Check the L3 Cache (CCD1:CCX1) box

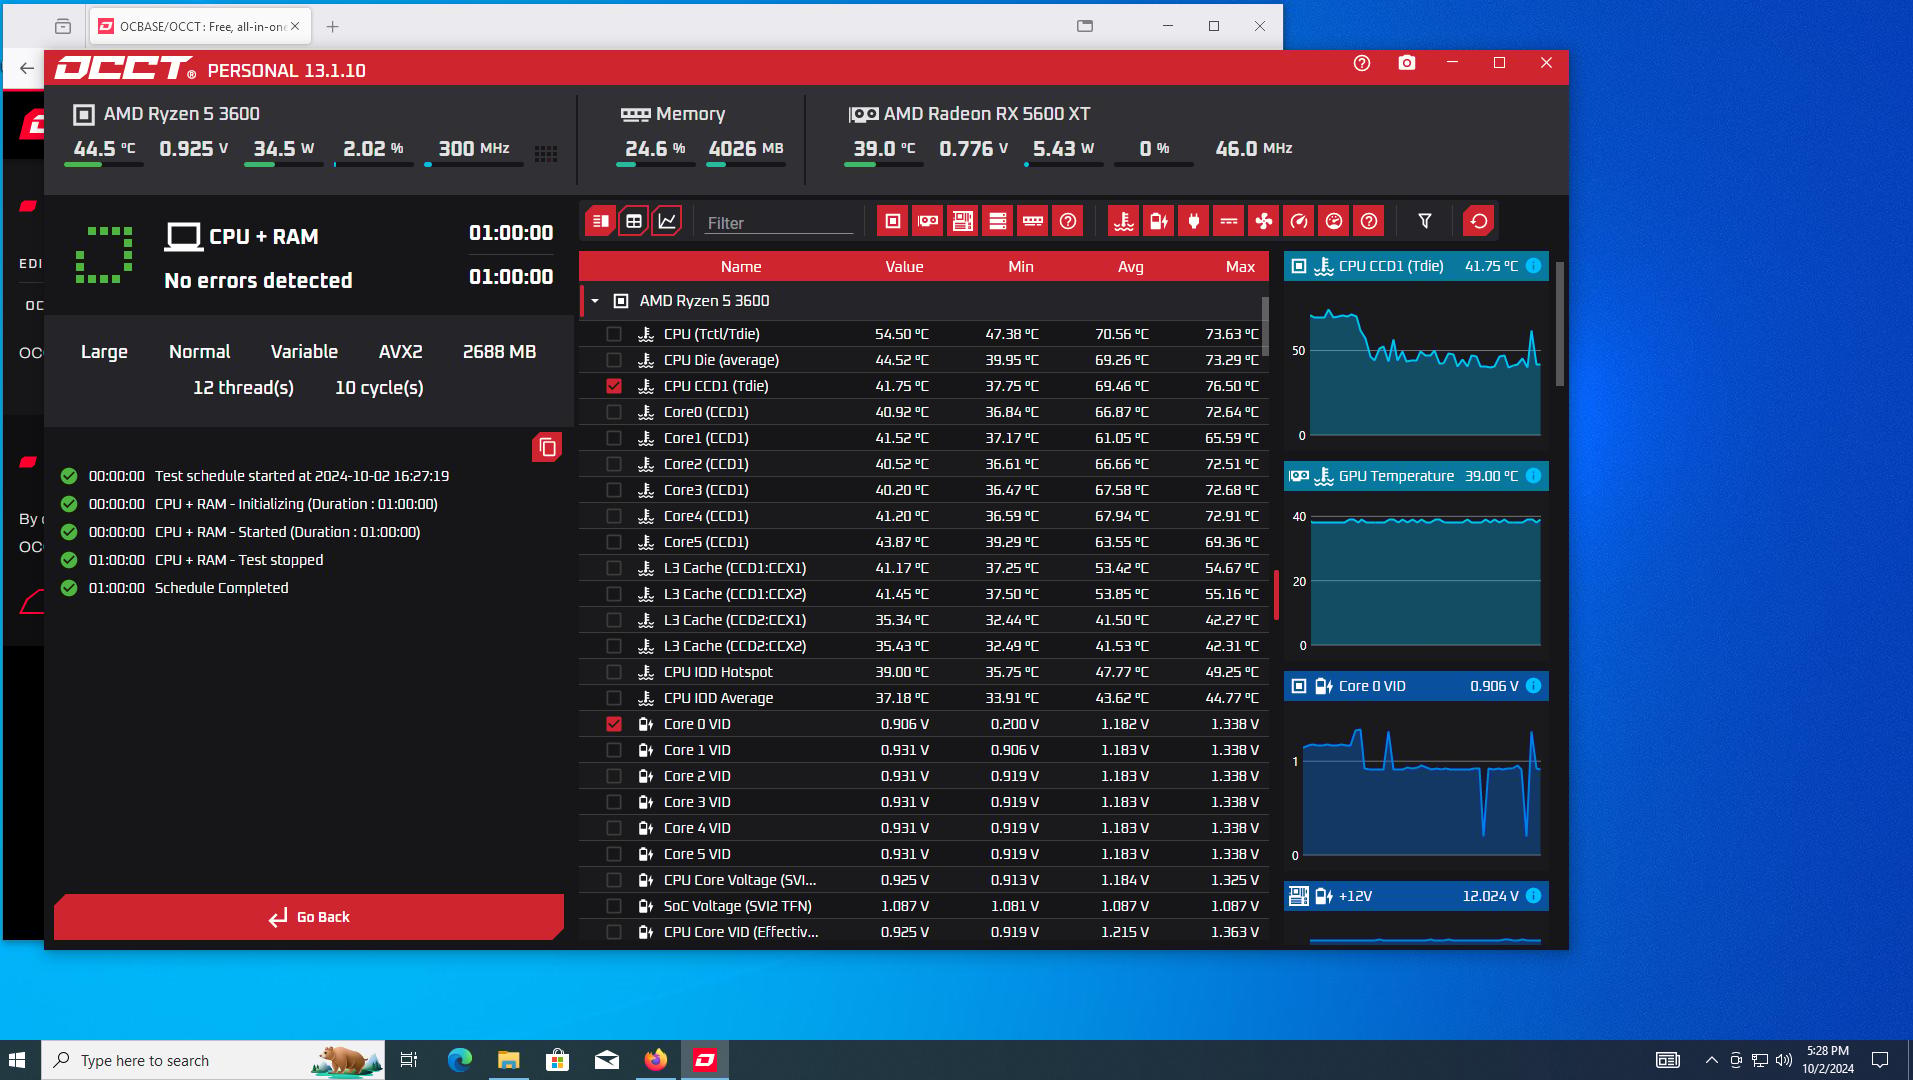[614, 568]
